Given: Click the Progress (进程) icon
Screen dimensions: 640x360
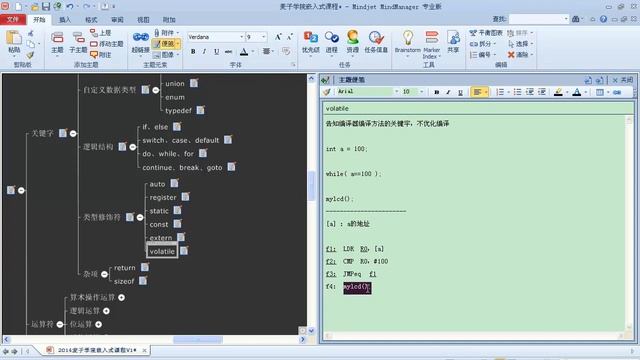Looking at the screenshot, I should pos(331,38).
